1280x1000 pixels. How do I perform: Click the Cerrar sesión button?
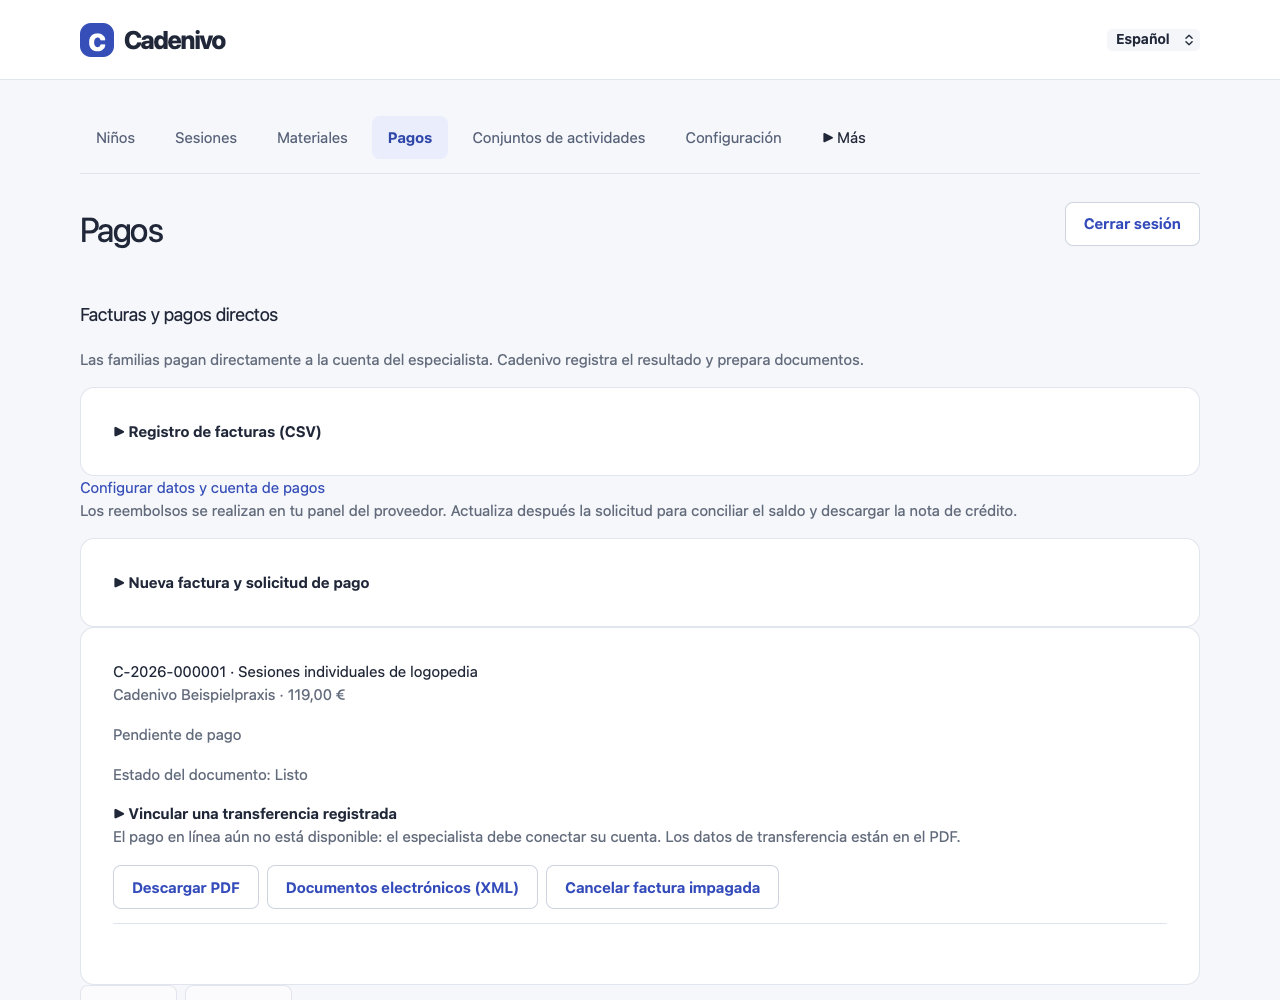click(1132, 224)
